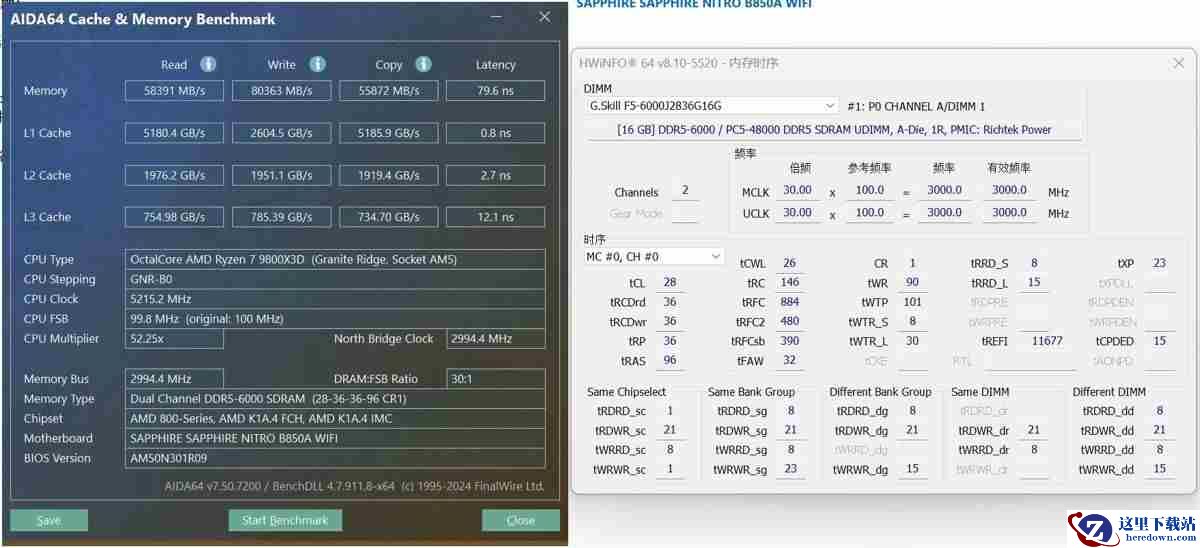This screenshot has width=1200, height=548.
Task: Click the tXP value 23
Action: click(1159, 264)
